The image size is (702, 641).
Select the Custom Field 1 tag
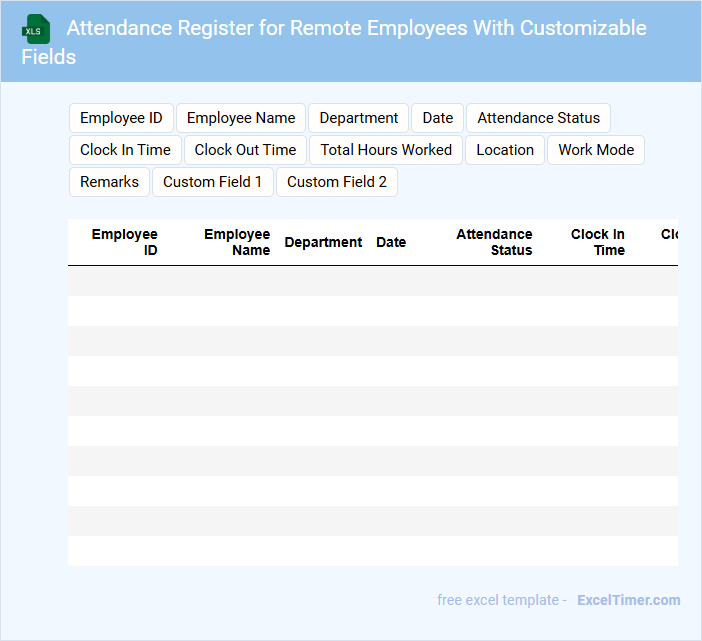click(212, 182)
